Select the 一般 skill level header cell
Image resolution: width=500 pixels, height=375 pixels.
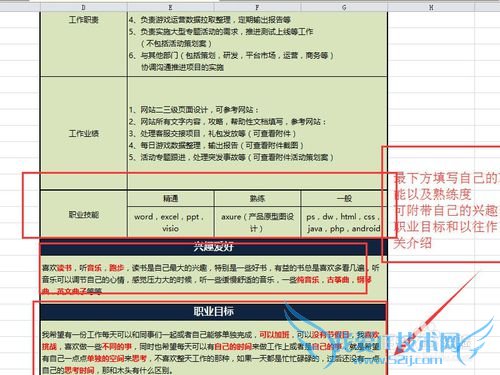click(344, 199)
